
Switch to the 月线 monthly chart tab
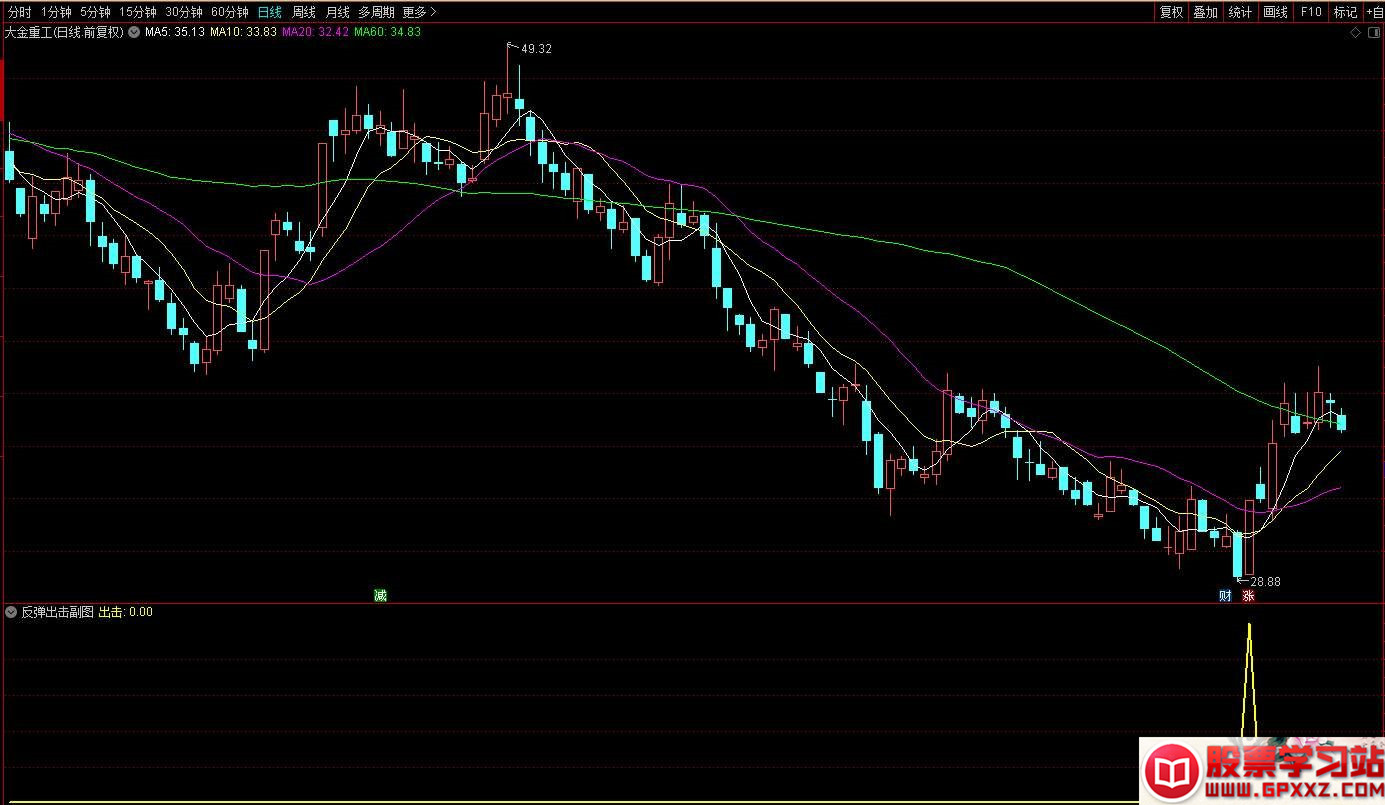click(338, 12)
